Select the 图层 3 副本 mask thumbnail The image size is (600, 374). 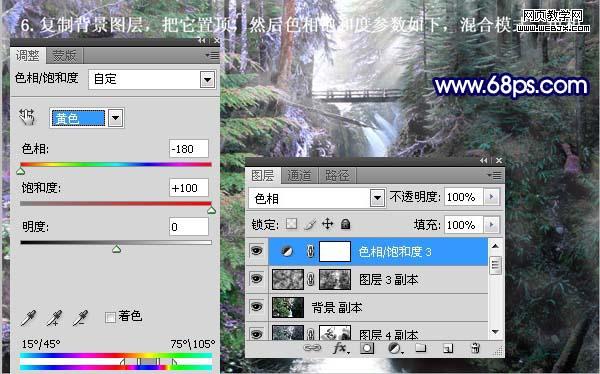click(335, 279)
